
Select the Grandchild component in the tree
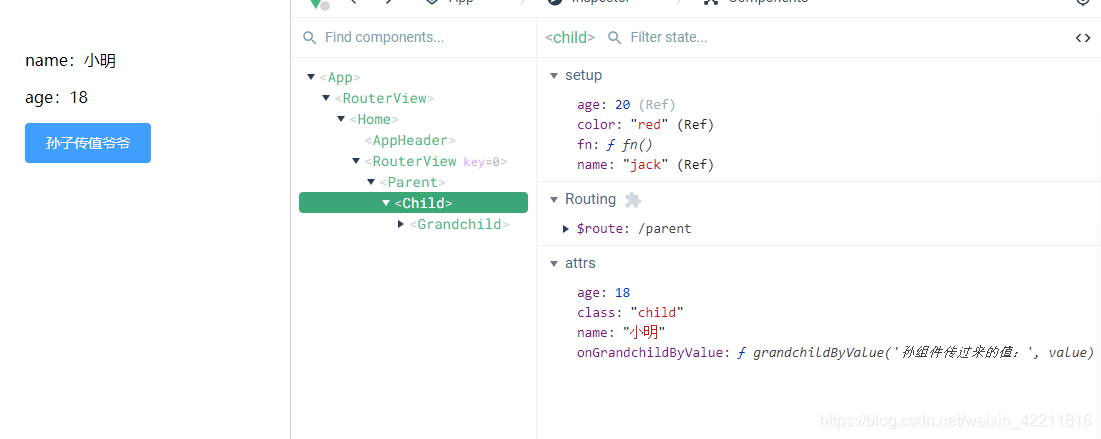459,224
